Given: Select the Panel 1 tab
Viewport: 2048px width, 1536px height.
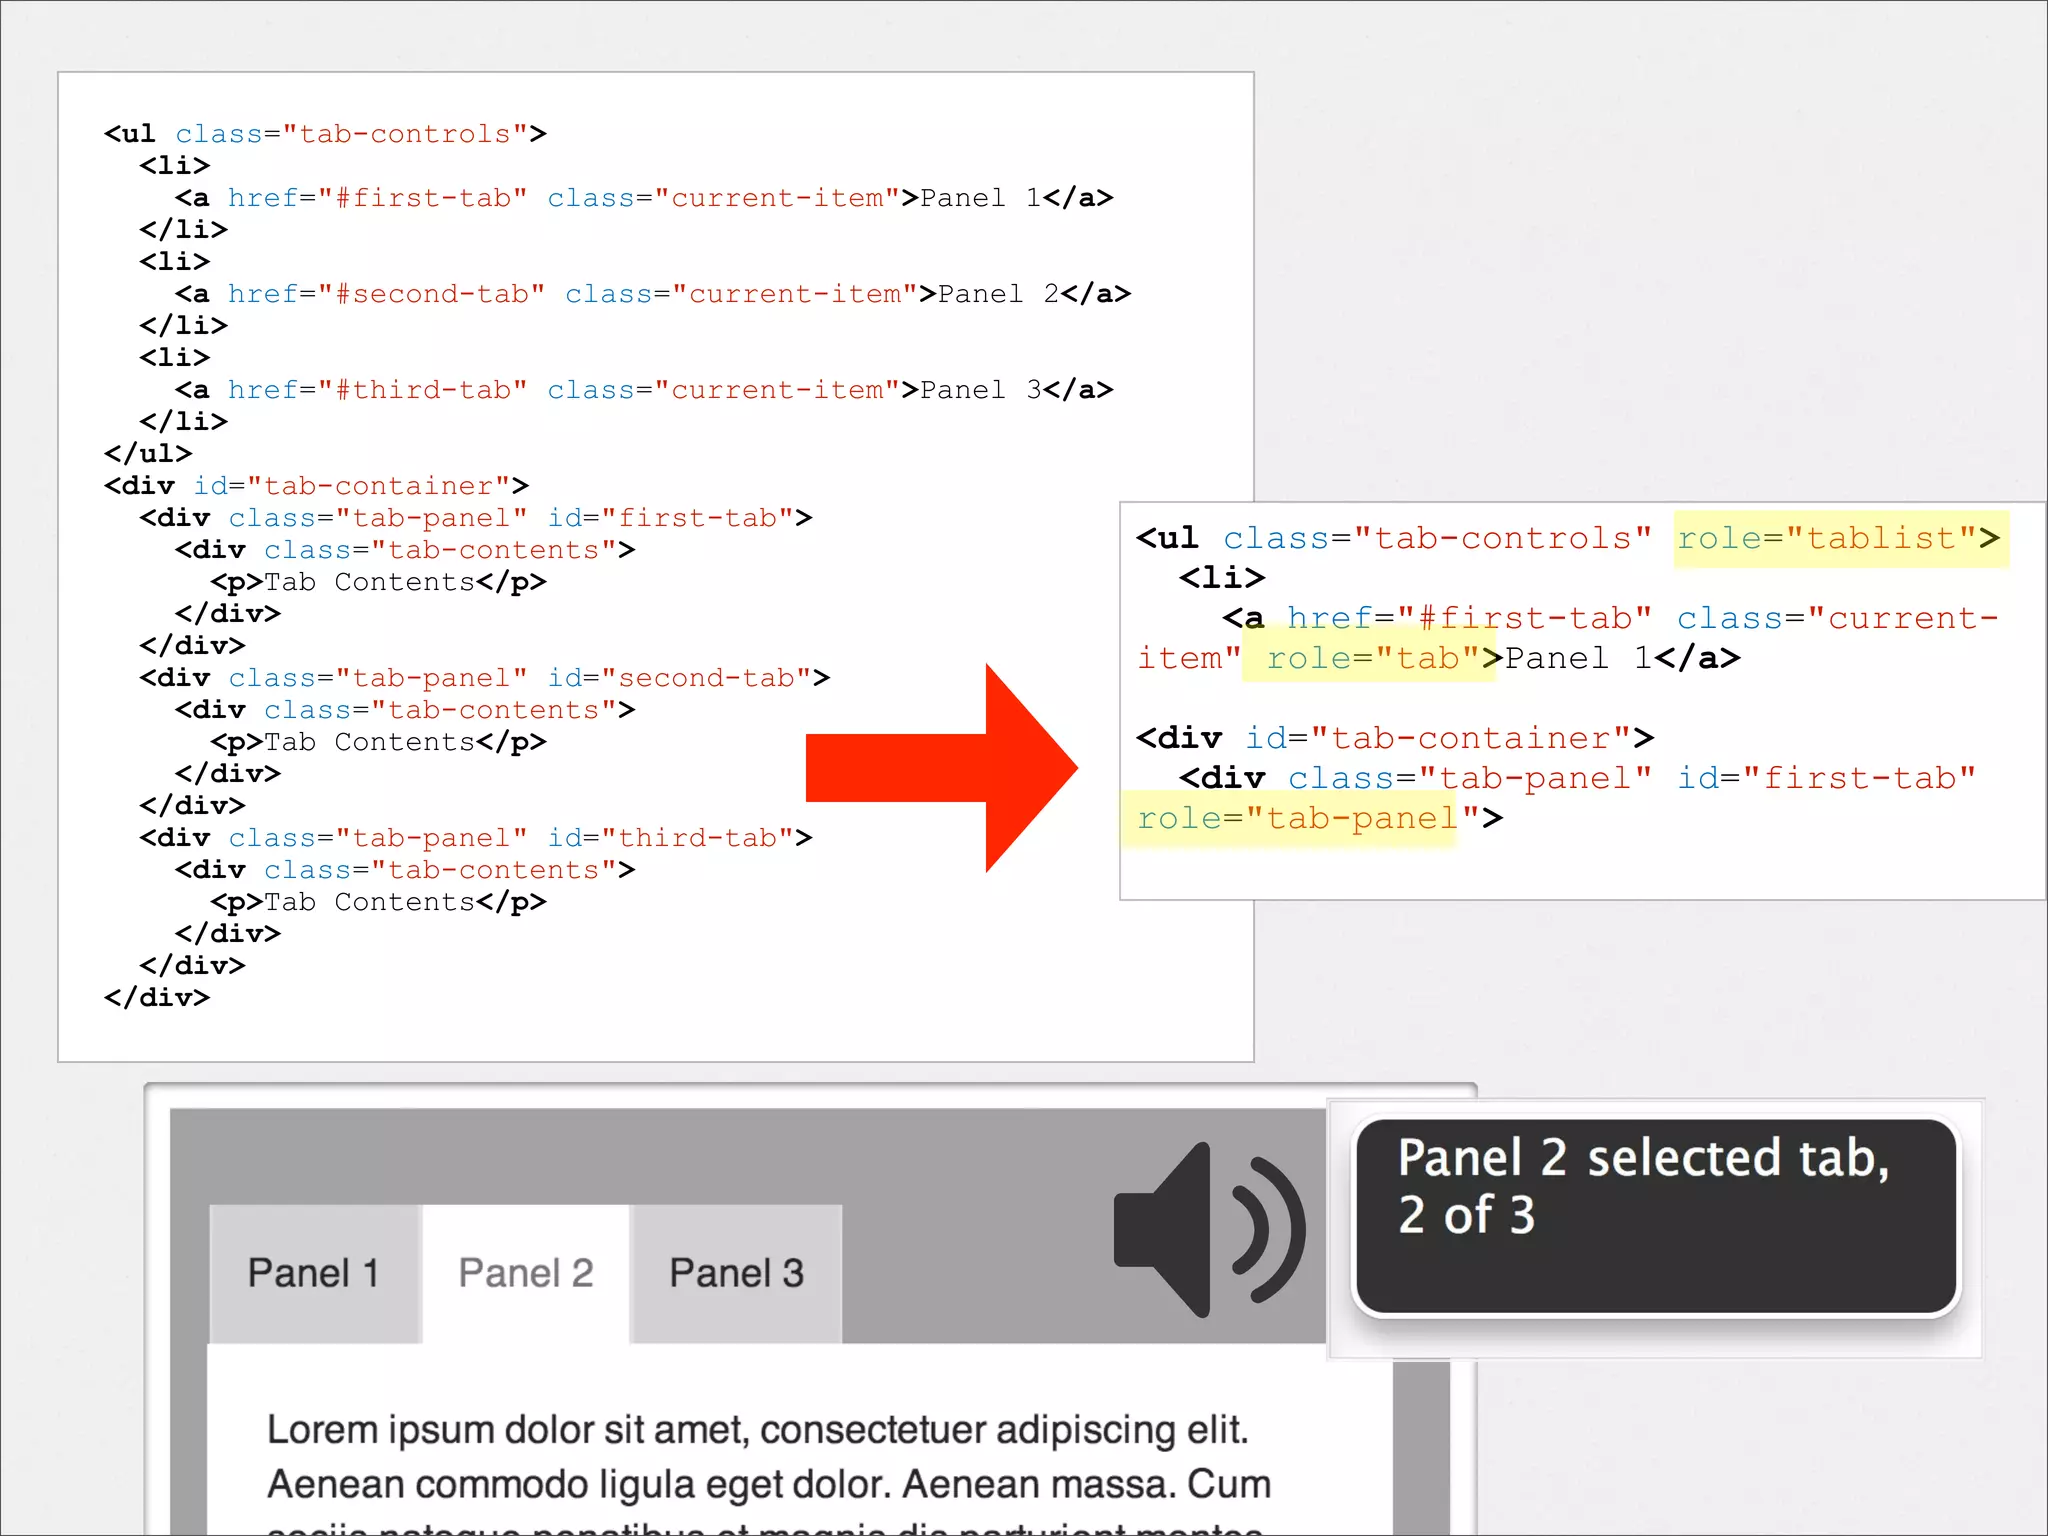Looking at the screenshot, I should (314, 1273).
